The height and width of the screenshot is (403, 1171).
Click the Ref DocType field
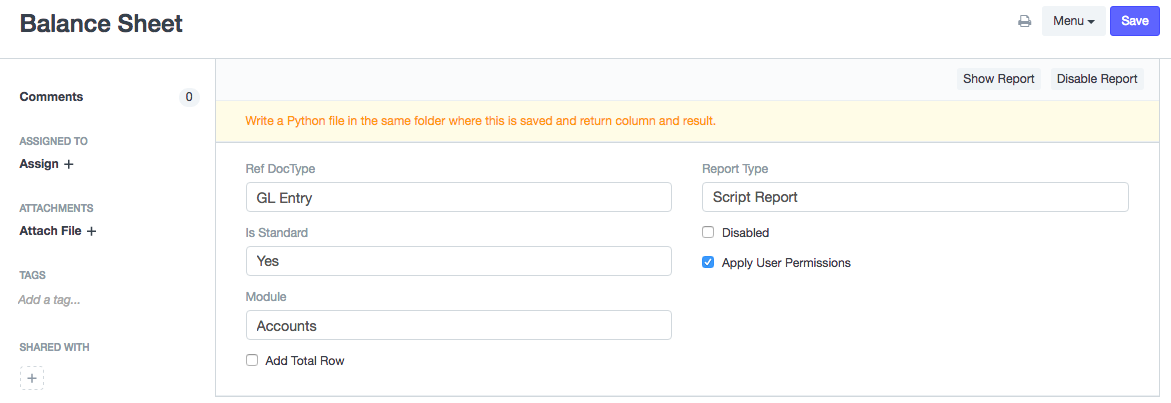pos(458,197)
